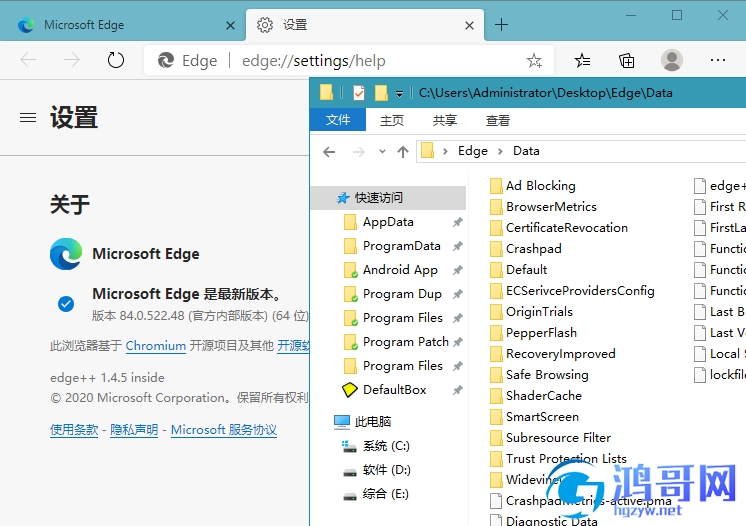Open Edge settings and more menu

click(x=717, y=60)
